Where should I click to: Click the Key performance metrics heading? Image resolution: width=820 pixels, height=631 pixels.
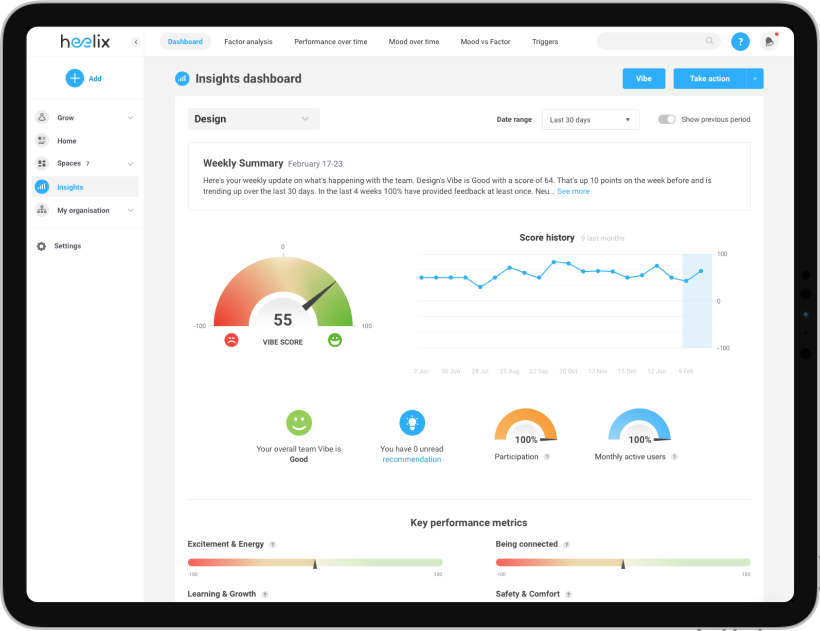469,523
